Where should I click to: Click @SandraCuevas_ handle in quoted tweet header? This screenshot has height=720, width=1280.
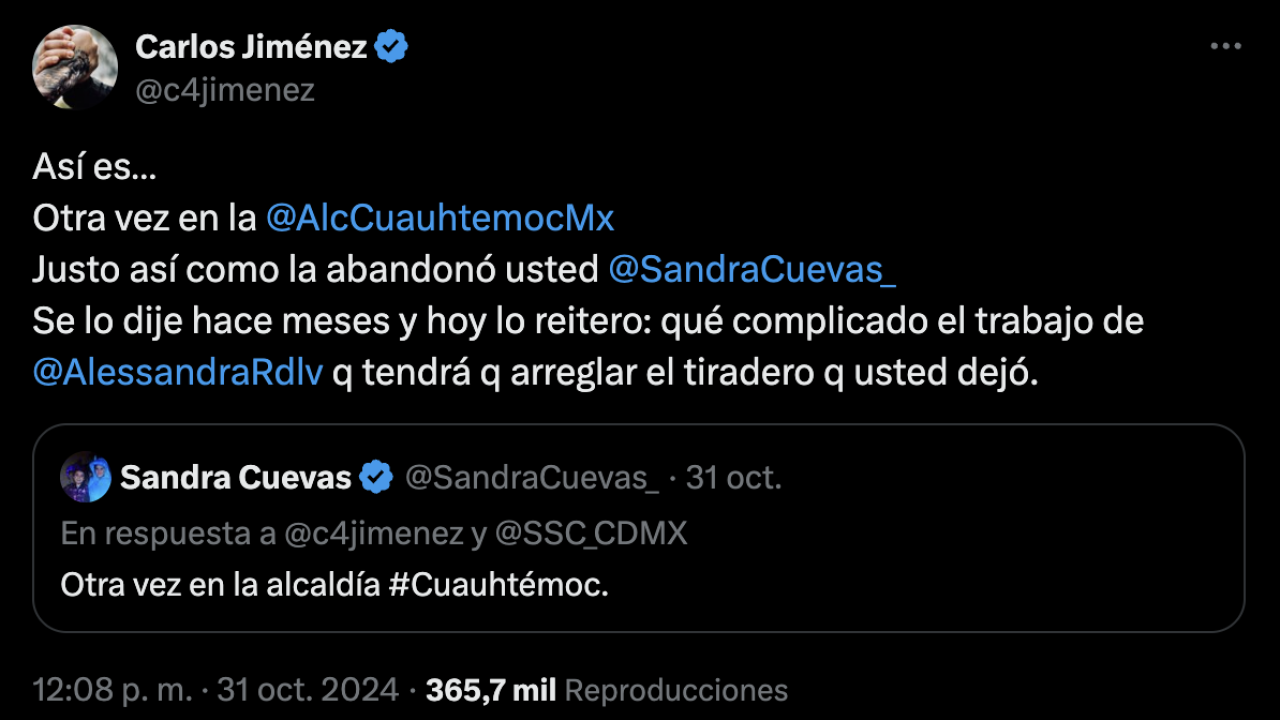click(531, 478)
